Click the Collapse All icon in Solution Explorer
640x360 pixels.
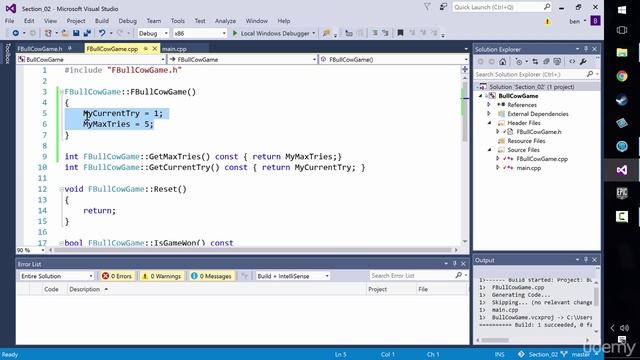[x=546, y=62]
